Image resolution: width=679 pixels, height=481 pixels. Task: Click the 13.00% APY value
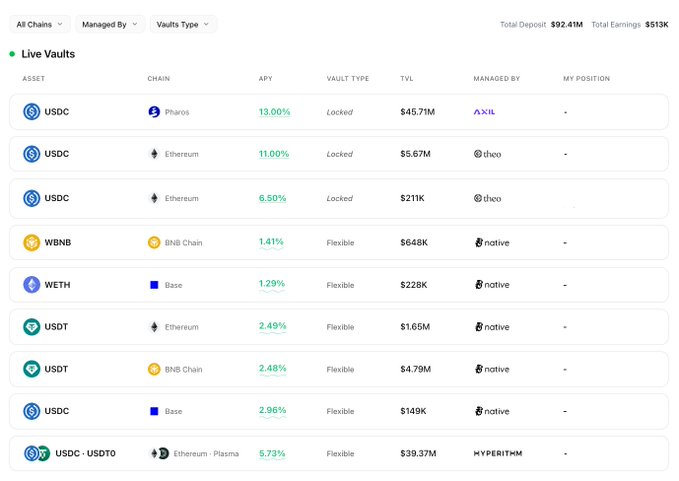click(x=275, y=112)
